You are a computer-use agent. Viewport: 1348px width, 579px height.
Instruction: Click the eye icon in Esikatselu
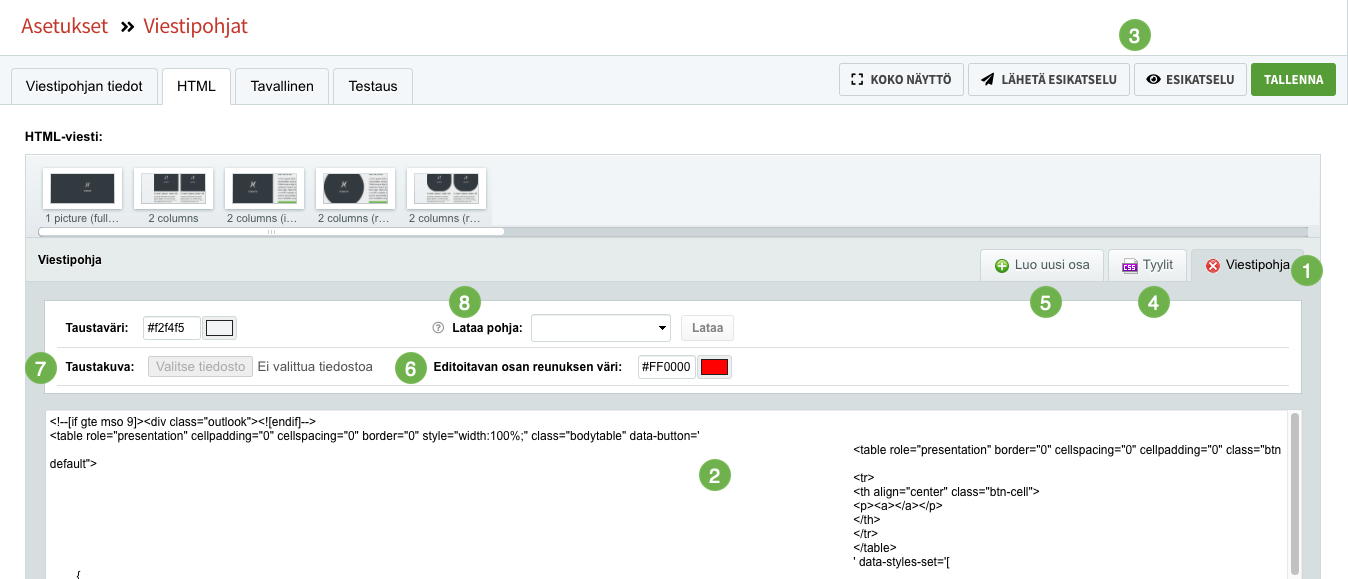pos(1153,79)
